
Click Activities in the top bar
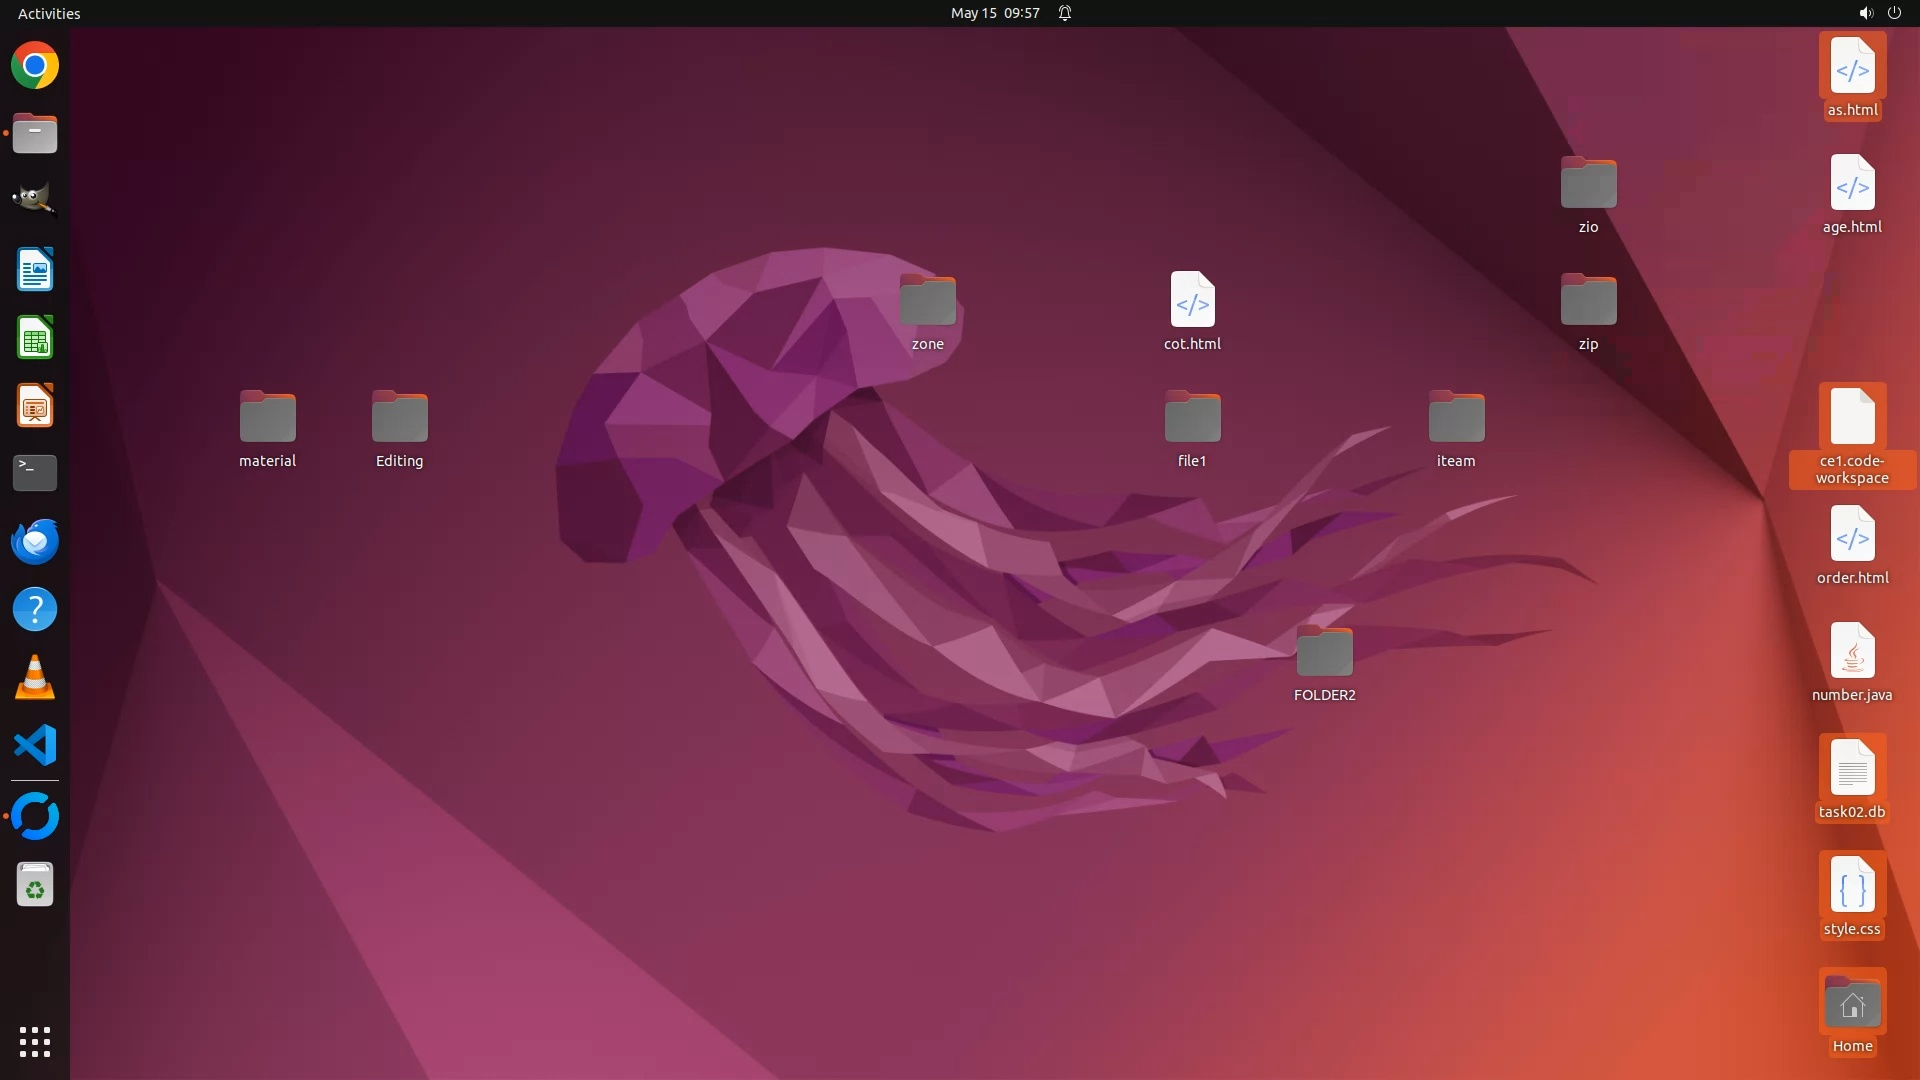point(49,13)
